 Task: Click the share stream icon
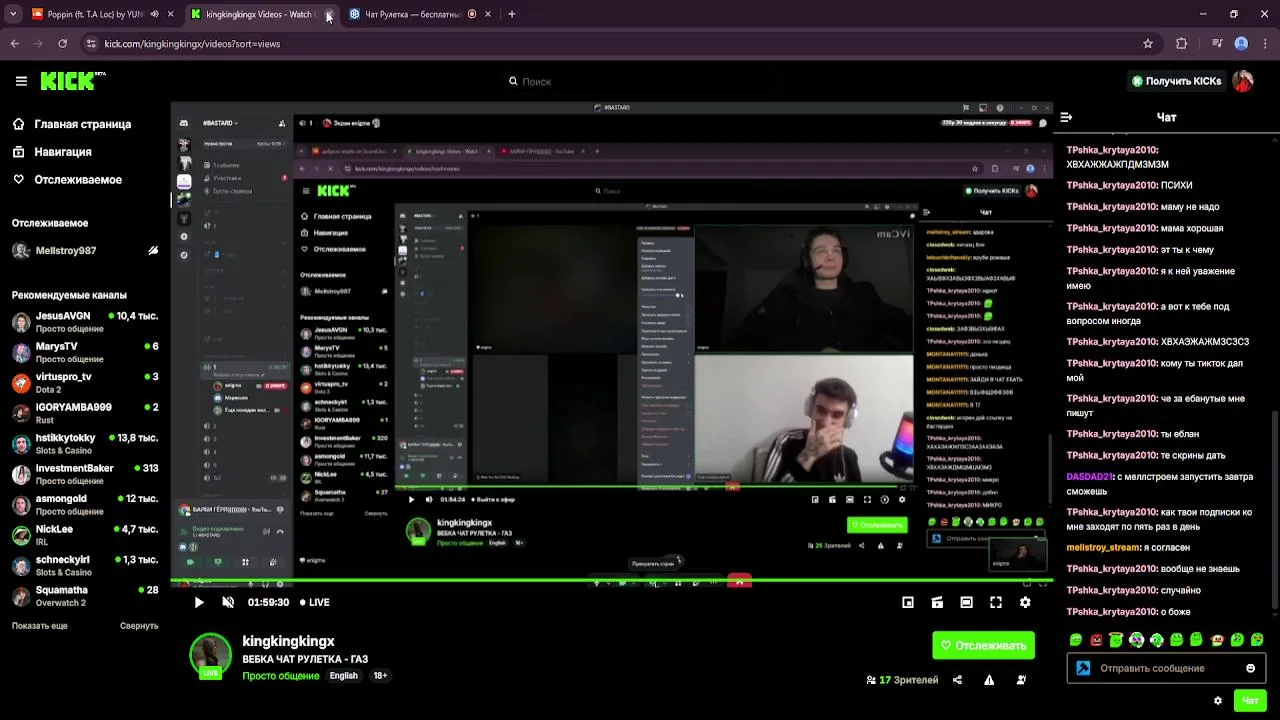pyautogui.click(x=957, y=680)
